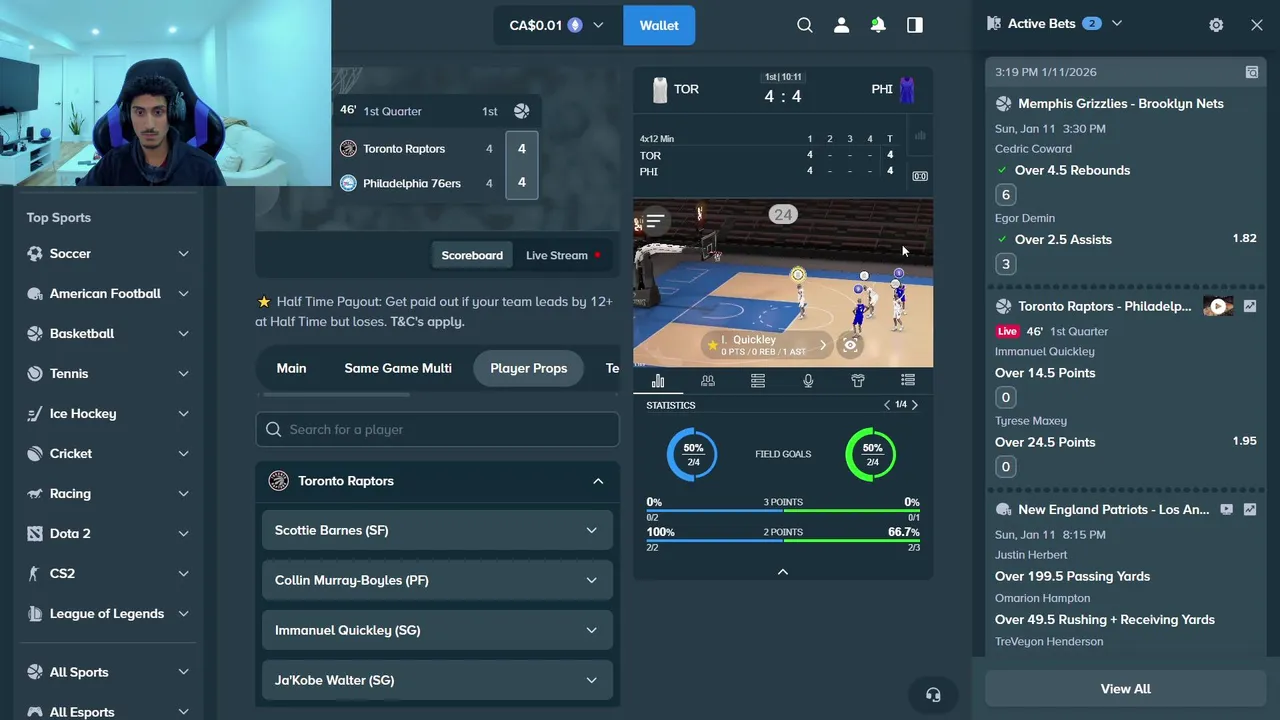
Task: Switch to the Scoreboard view
Action: point(472,255)
